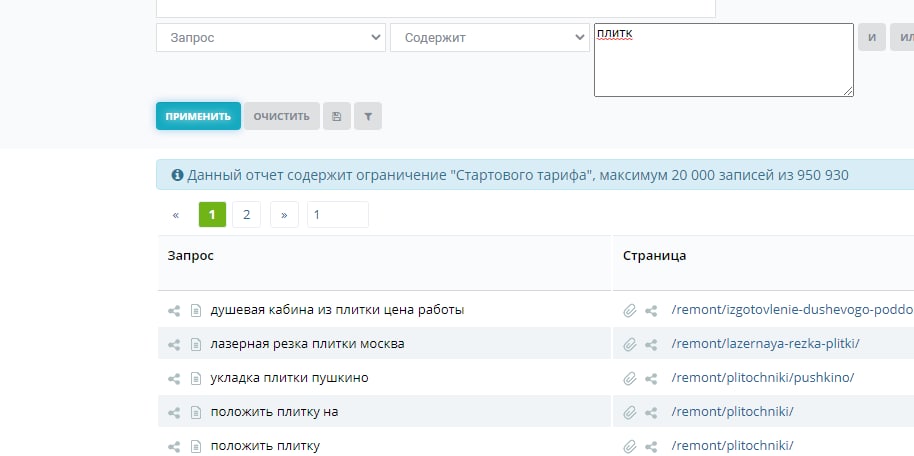This screenshot has height=456, width=914.
Task: Click query text 'положить плитку на'
Action: tap(274, 412)
